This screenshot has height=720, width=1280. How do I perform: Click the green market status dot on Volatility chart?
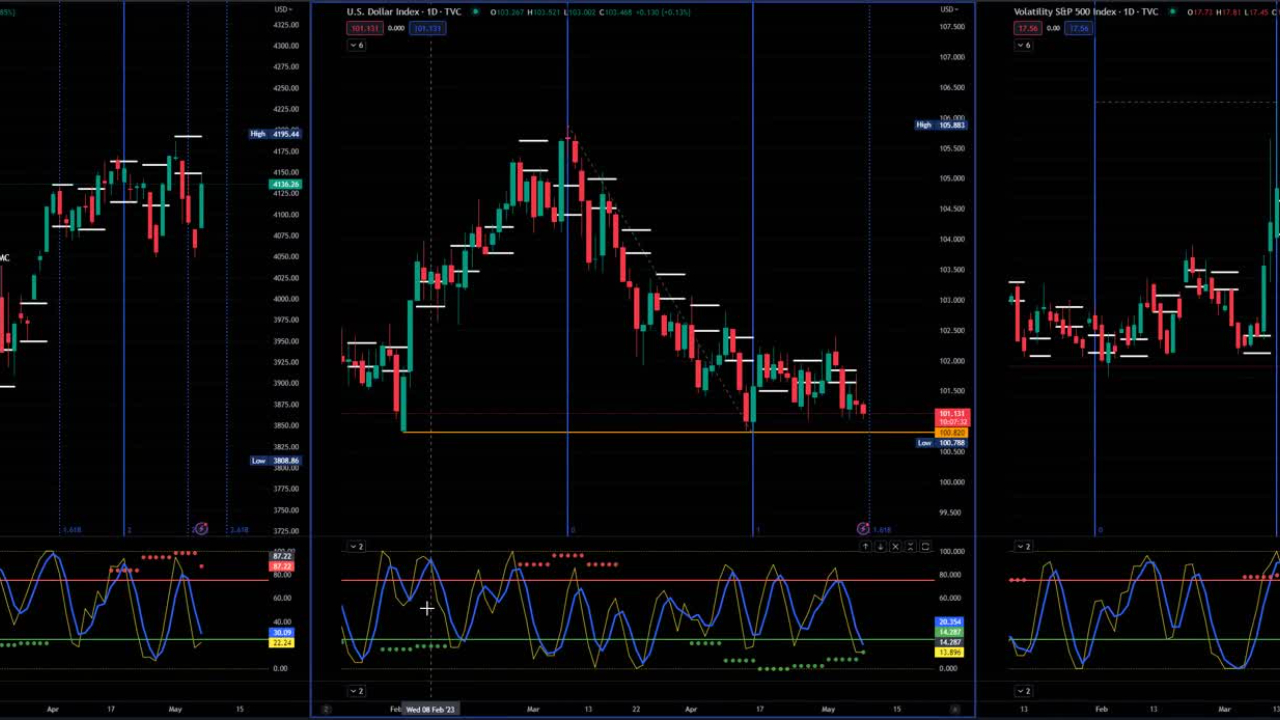[1172, 12]
